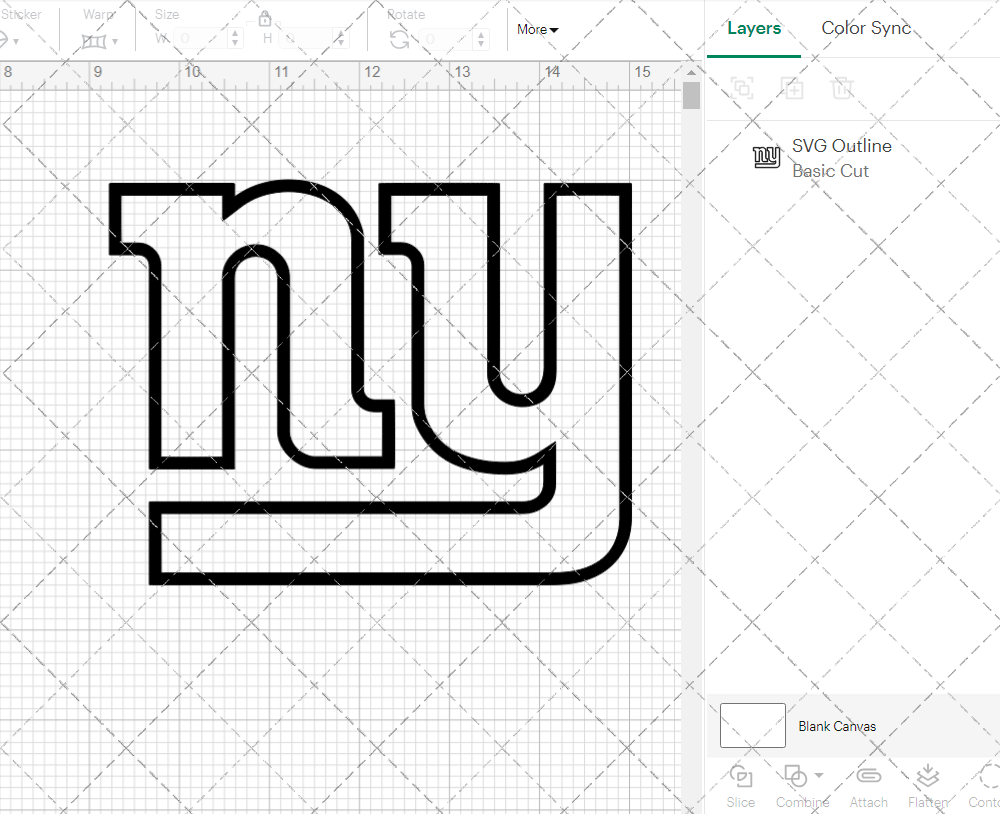Click the layer thumbnail of the NY logo
This screenshot has width=1000, height=814.
pos(766,157)
